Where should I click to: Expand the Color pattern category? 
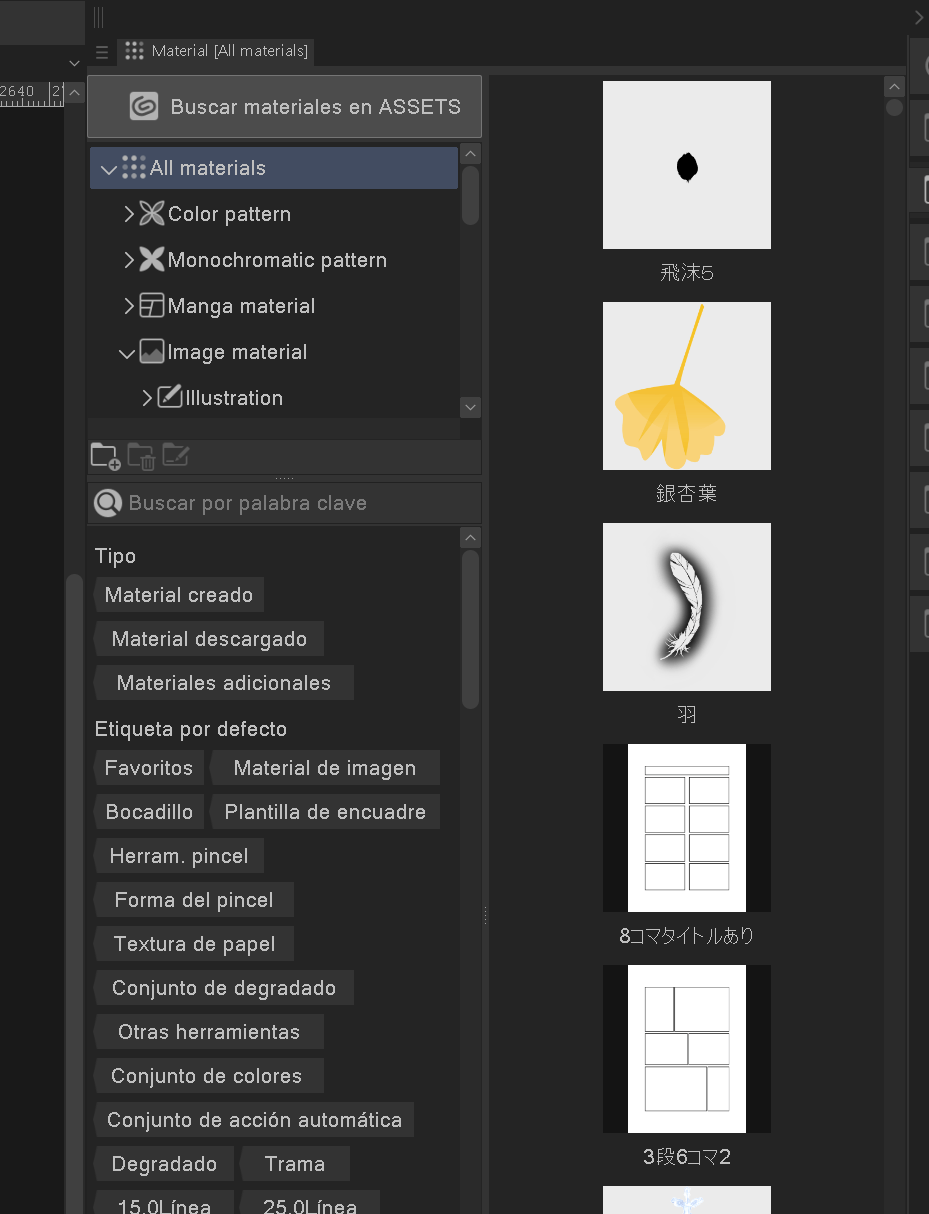[x=129, y=214]
